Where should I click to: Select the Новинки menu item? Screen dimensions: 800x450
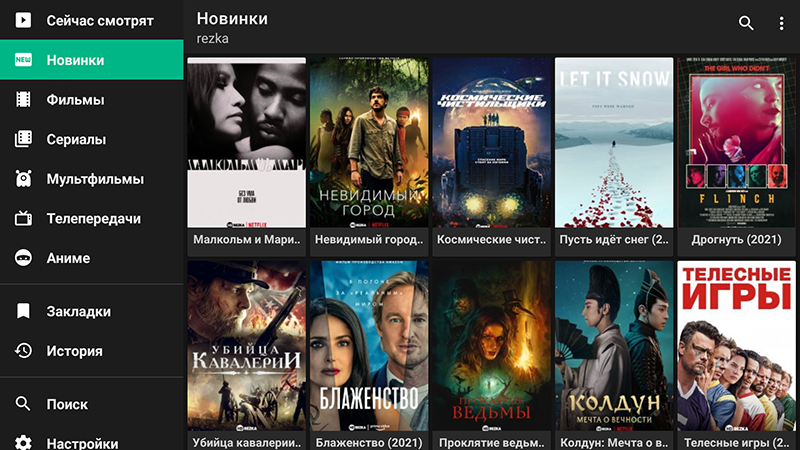coord(92,60)
